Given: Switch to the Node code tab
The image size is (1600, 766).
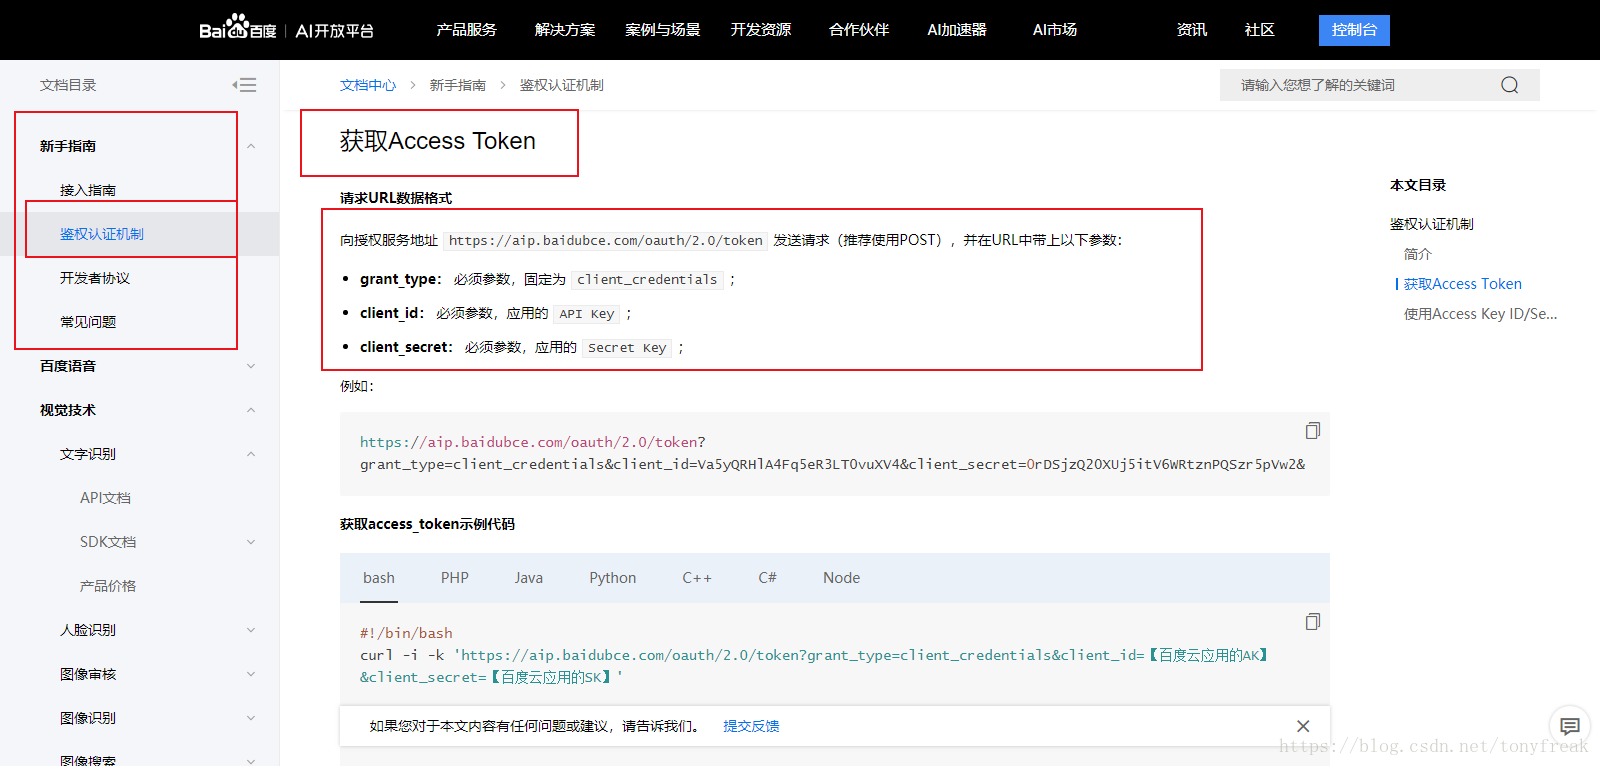Looking at the screenshot, I should [842, 578].
